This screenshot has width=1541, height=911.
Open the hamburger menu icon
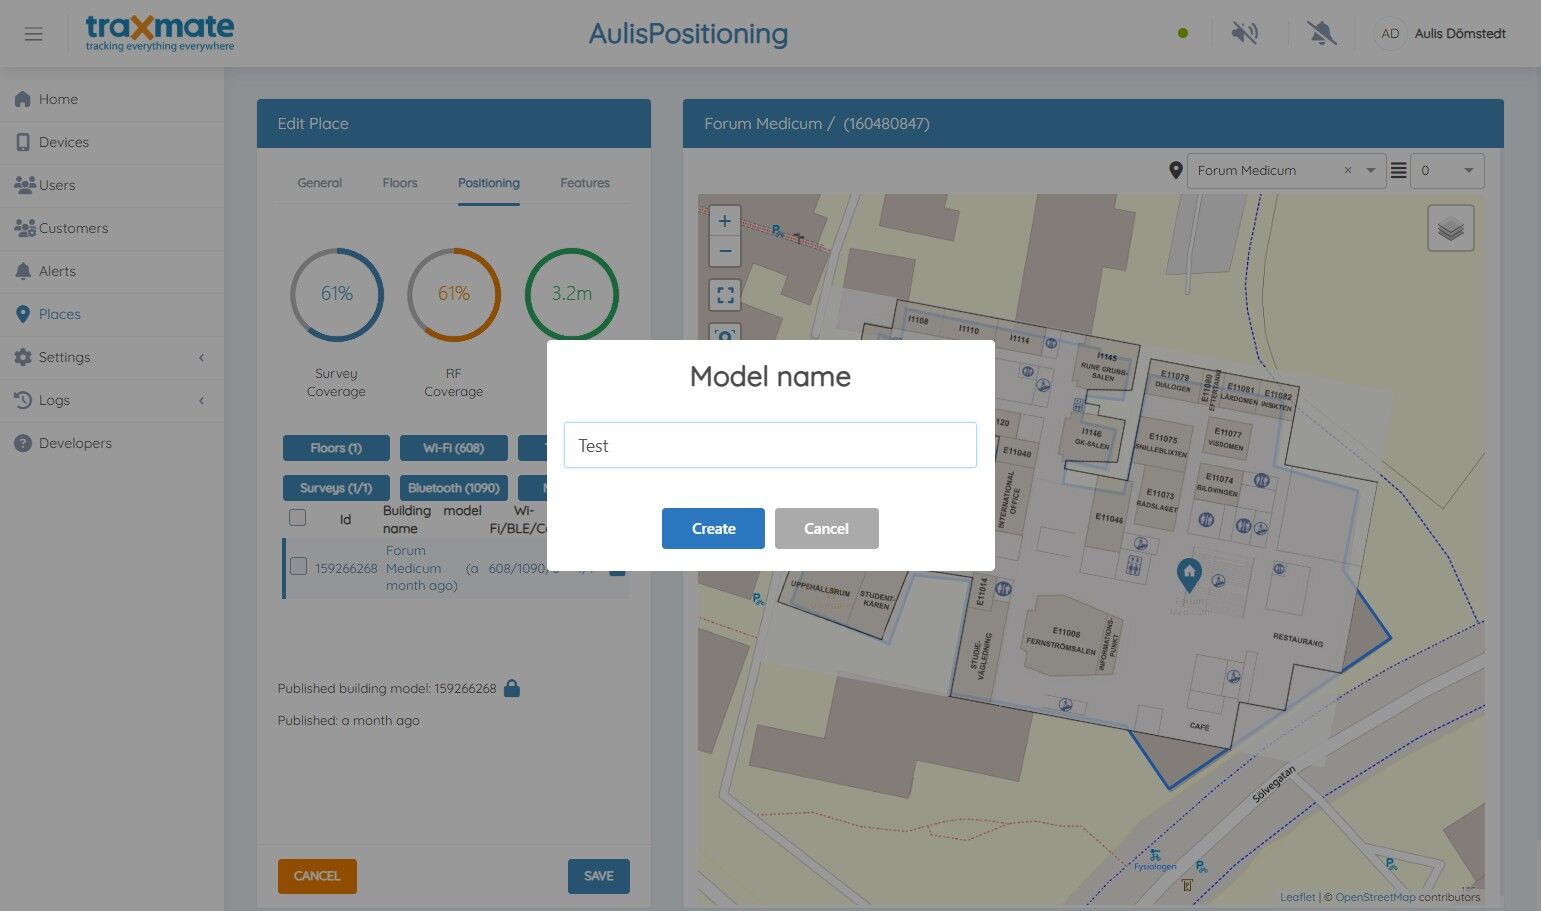[33, 34]
